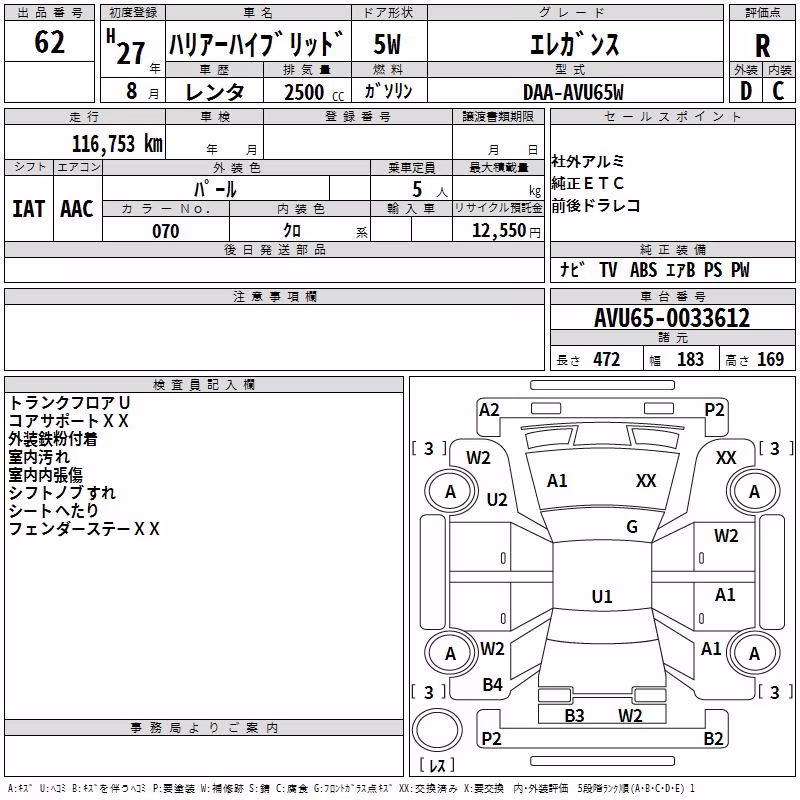The width and height of the screenshot is (800, 800).
Task: Click the rear-right tire A circle
Action: [754, 653]
